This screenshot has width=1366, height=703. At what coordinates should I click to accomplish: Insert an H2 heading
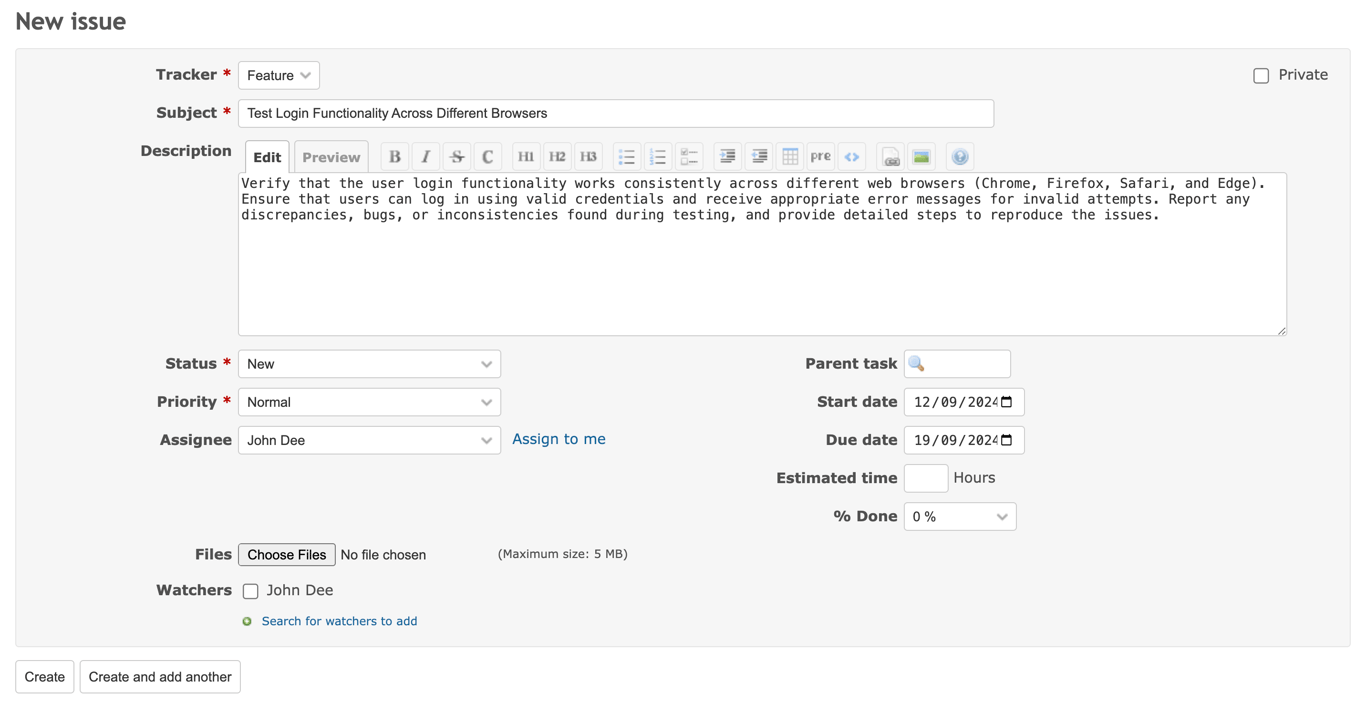[x=557, y=156]
